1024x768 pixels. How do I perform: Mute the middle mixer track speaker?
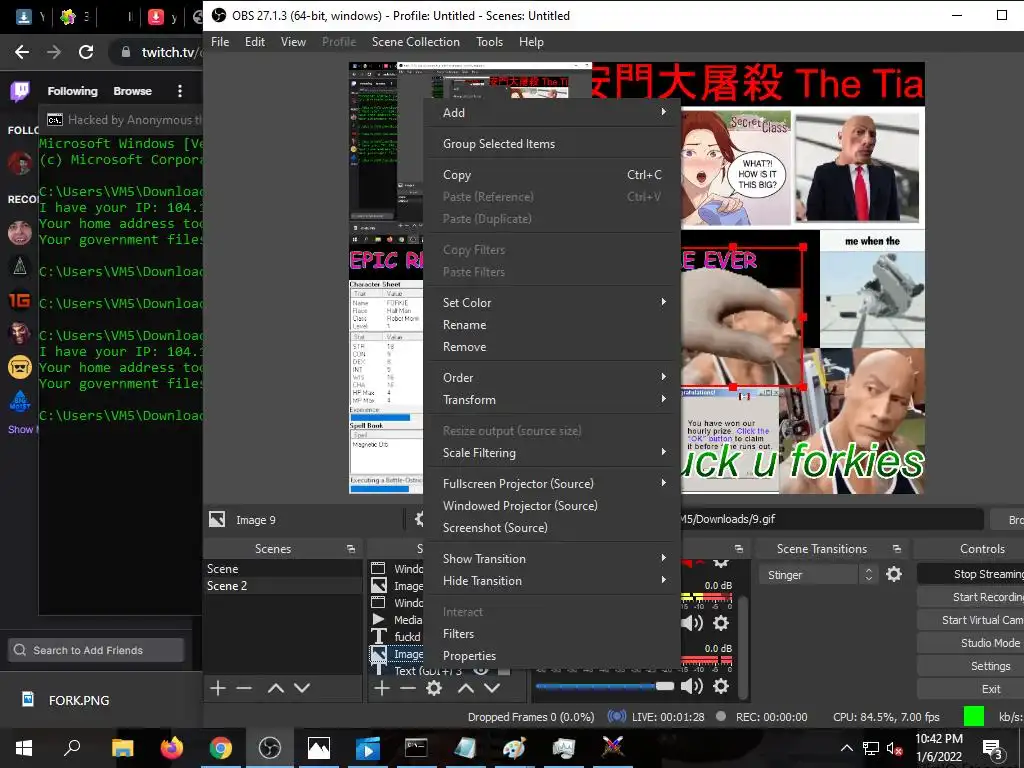tap(692, 623)
